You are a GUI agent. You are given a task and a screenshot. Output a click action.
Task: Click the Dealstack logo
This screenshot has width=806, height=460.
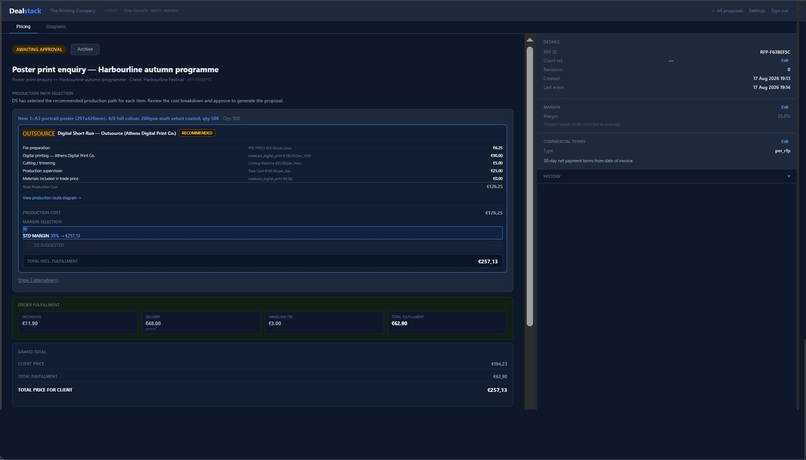coord(25,11)
